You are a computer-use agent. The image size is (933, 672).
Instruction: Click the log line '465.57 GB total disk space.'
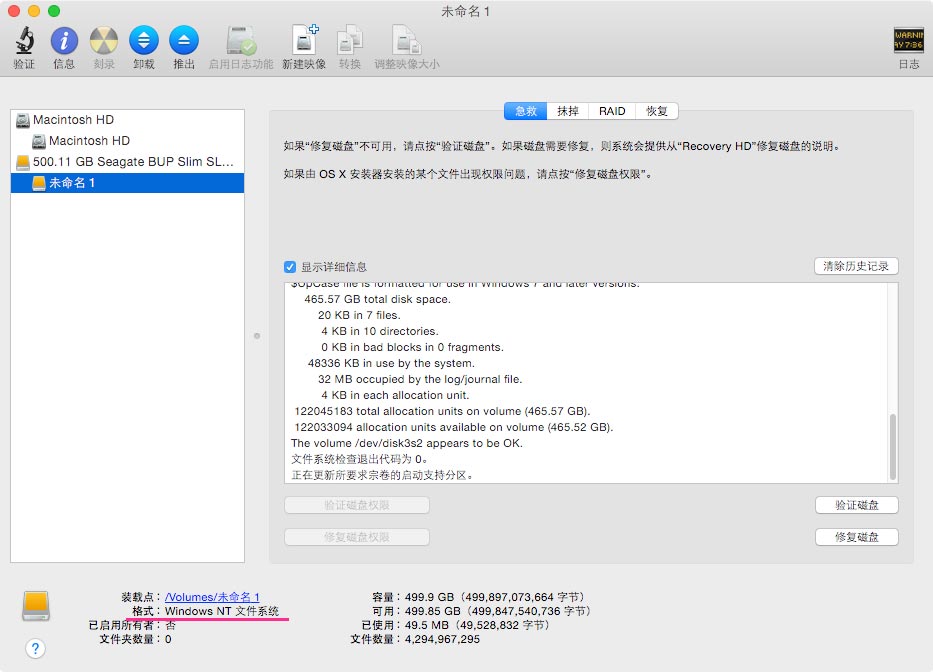coord(377,299)
